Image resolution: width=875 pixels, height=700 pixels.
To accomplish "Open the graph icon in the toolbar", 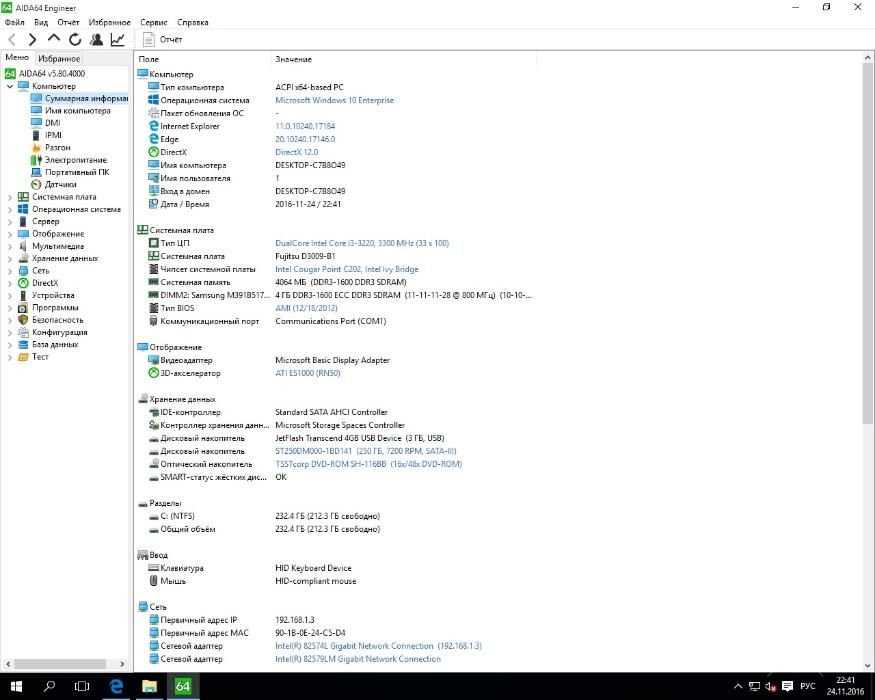I will pyautogui.click(x=117, y=40).
